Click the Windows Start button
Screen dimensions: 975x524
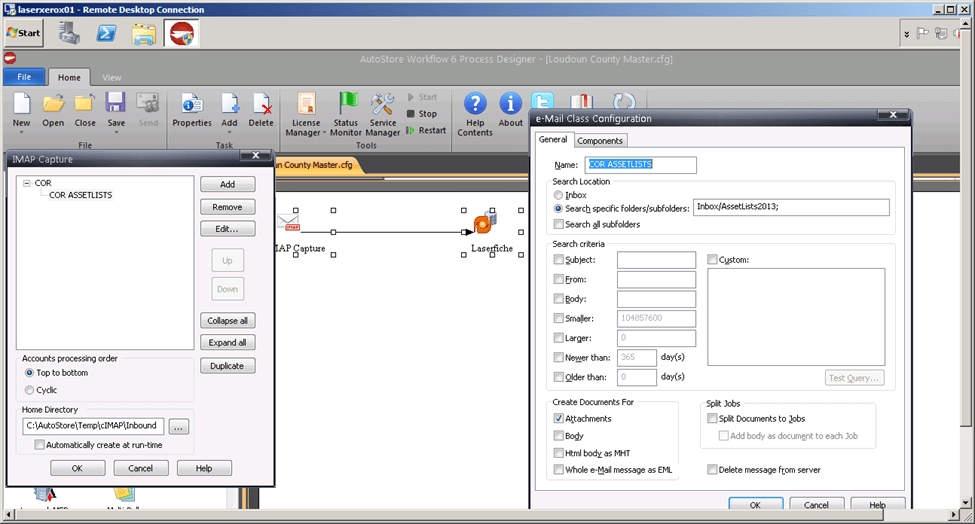point(24,33)
